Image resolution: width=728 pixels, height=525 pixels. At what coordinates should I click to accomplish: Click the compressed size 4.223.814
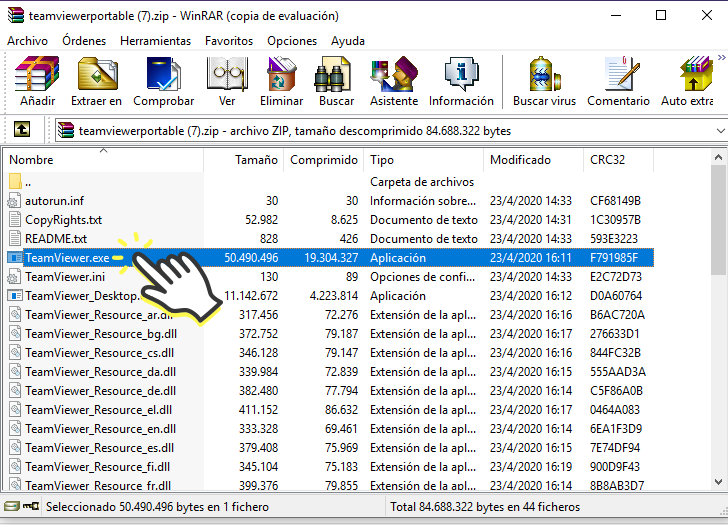334,296
